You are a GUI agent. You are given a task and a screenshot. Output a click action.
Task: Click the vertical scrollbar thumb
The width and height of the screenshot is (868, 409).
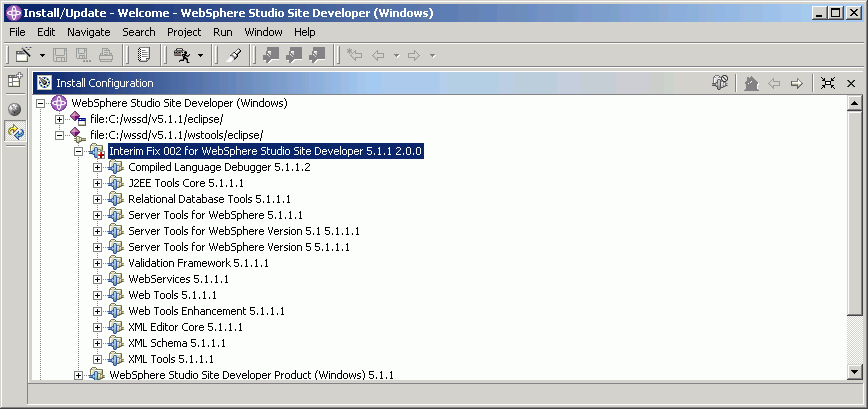pos(854,214)
